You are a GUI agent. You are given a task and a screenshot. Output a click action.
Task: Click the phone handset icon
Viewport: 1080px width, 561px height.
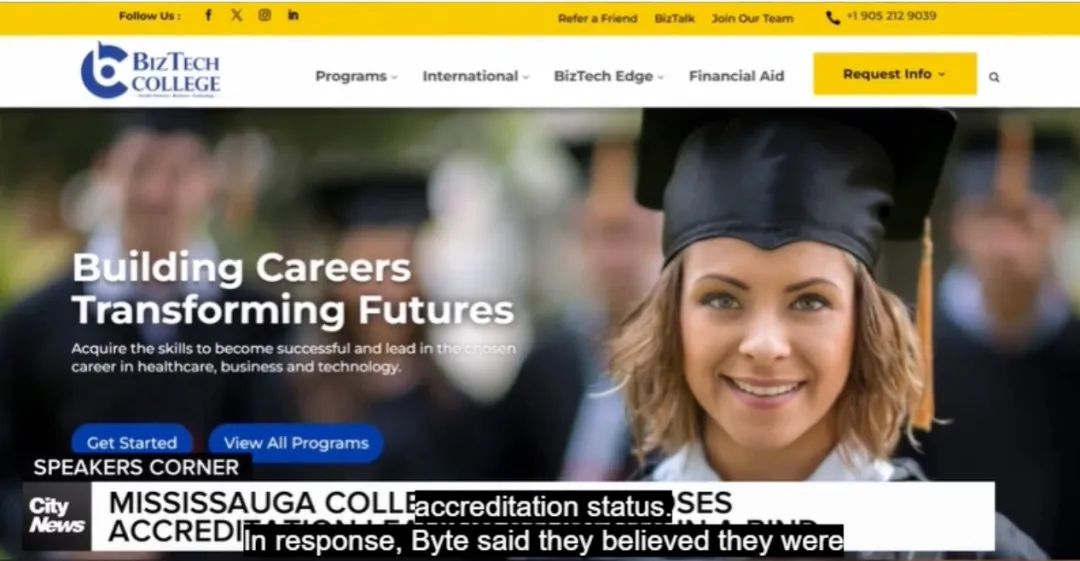tap(833, 18)
